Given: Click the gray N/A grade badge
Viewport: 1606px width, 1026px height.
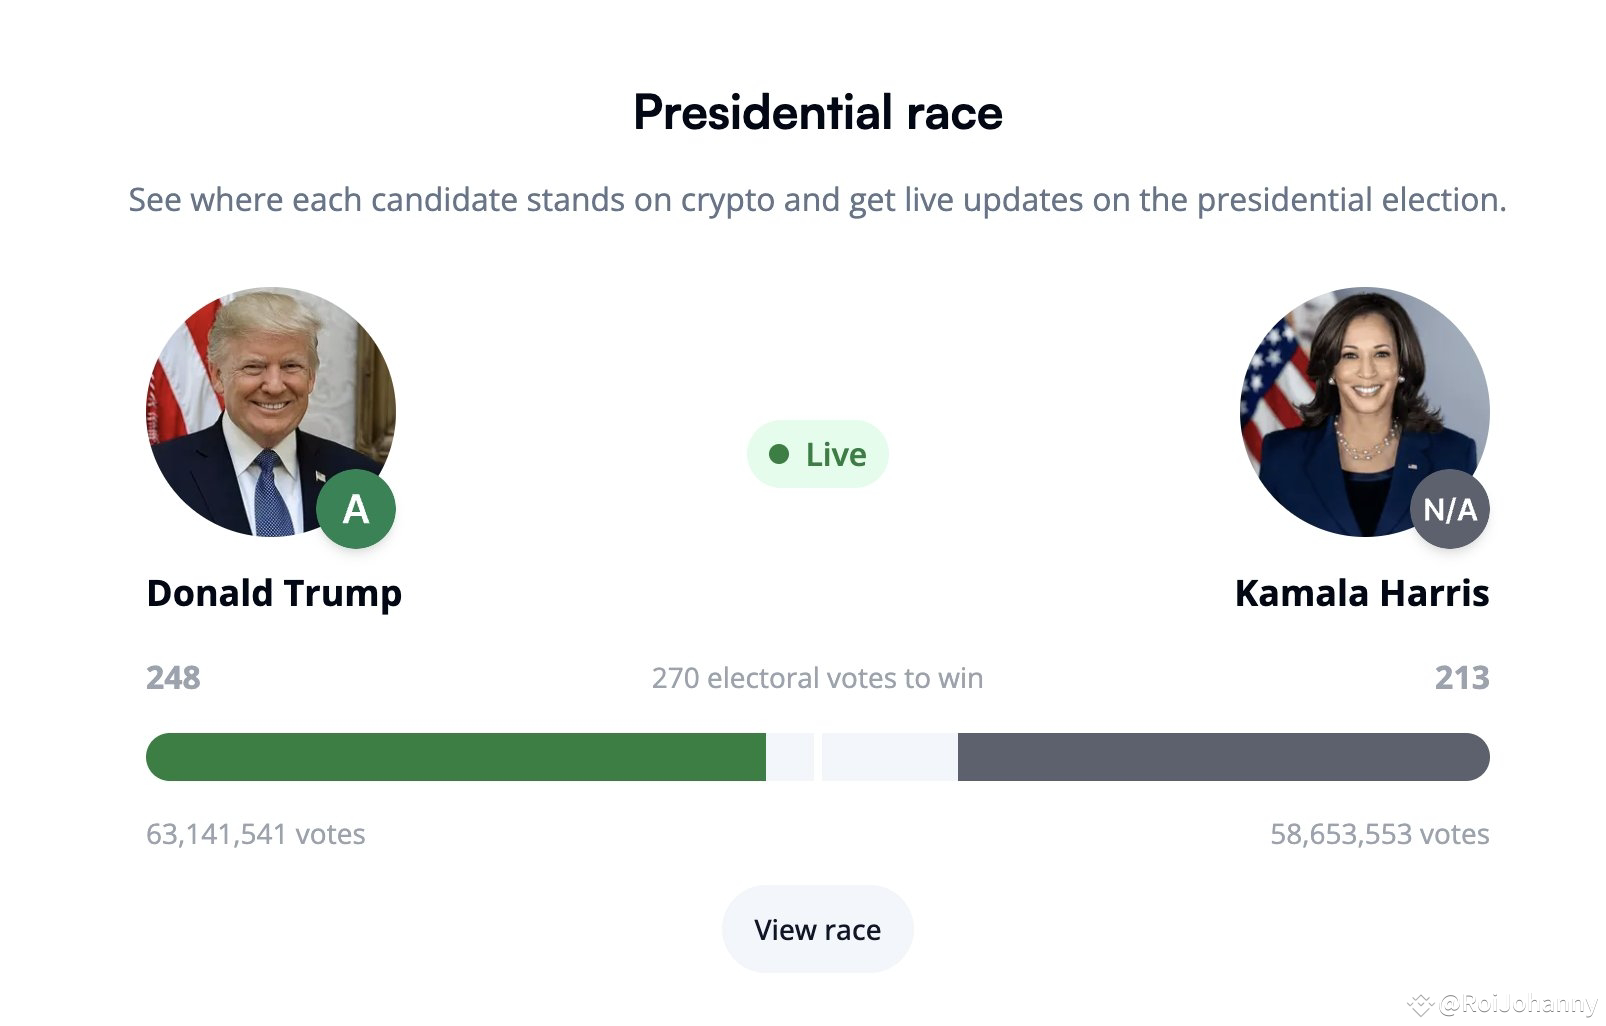Looking at the screenshot, I should coord(1450,509).
